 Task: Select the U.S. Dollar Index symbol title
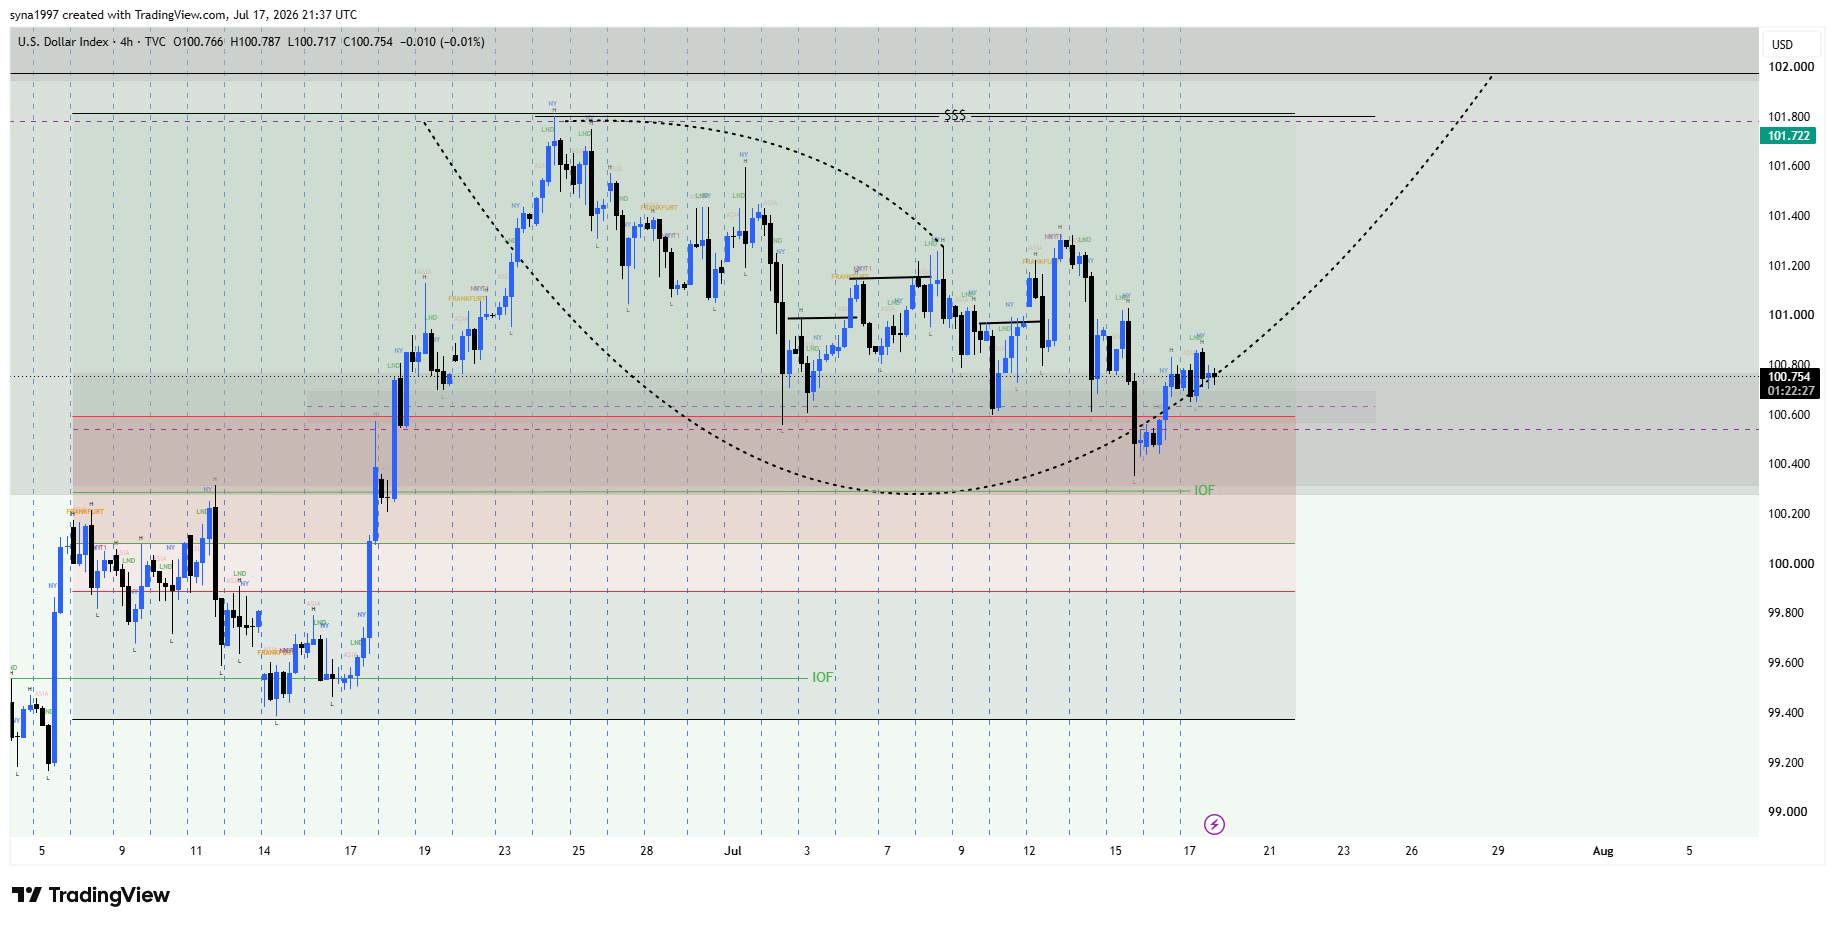pyautogui.click(x=63, y=42)
